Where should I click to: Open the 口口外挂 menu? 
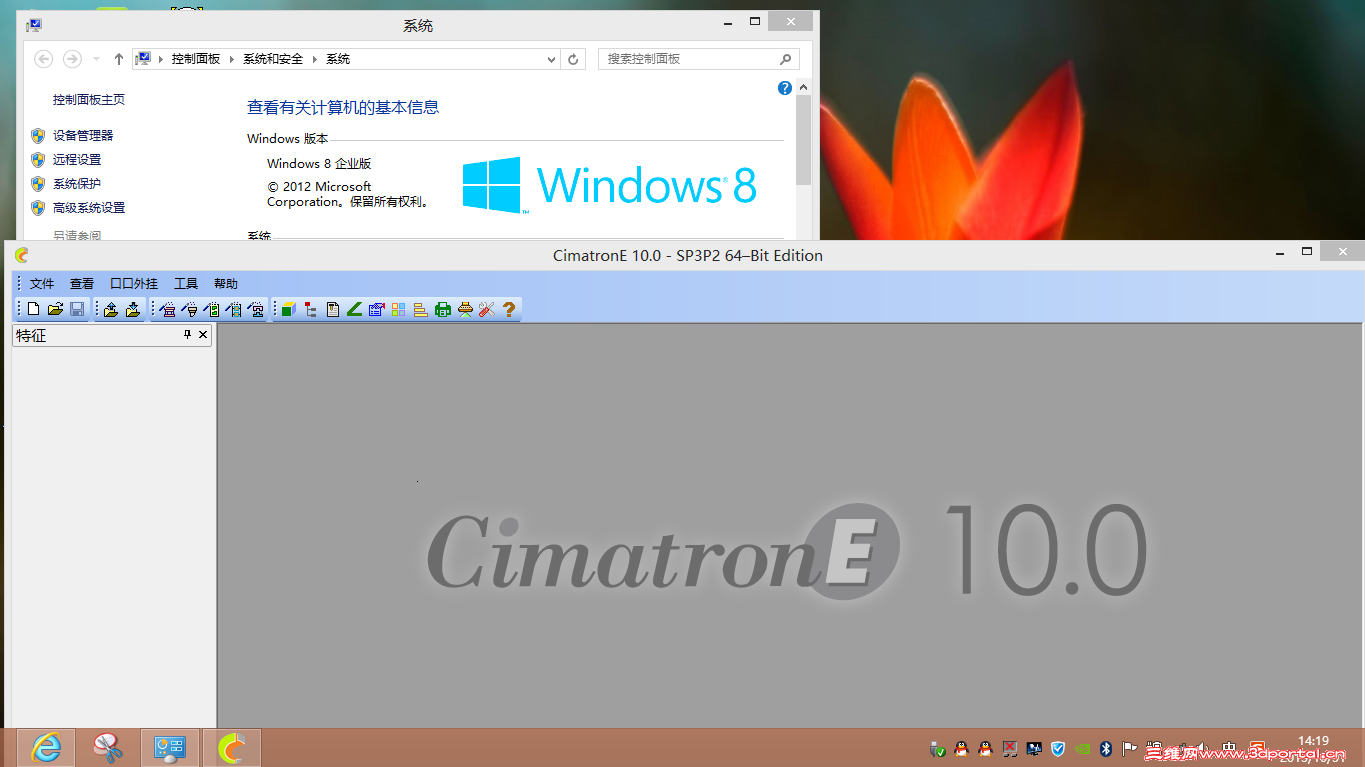[x=134, y=284]
